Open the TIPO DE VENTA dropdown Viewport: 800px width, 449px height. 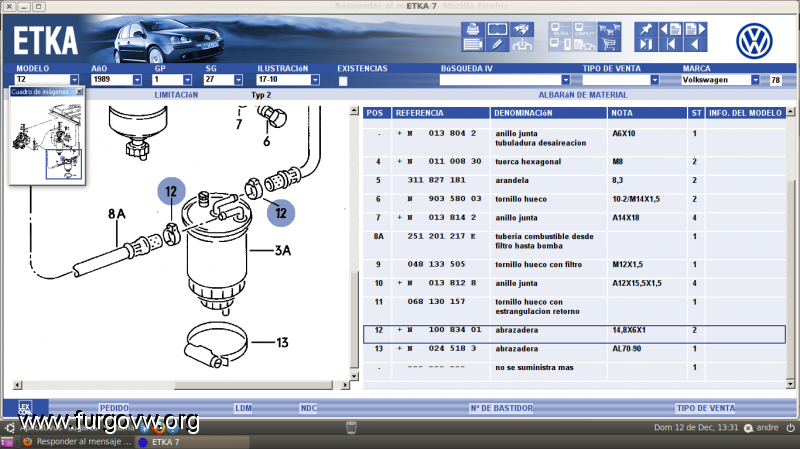pos(655,80)
